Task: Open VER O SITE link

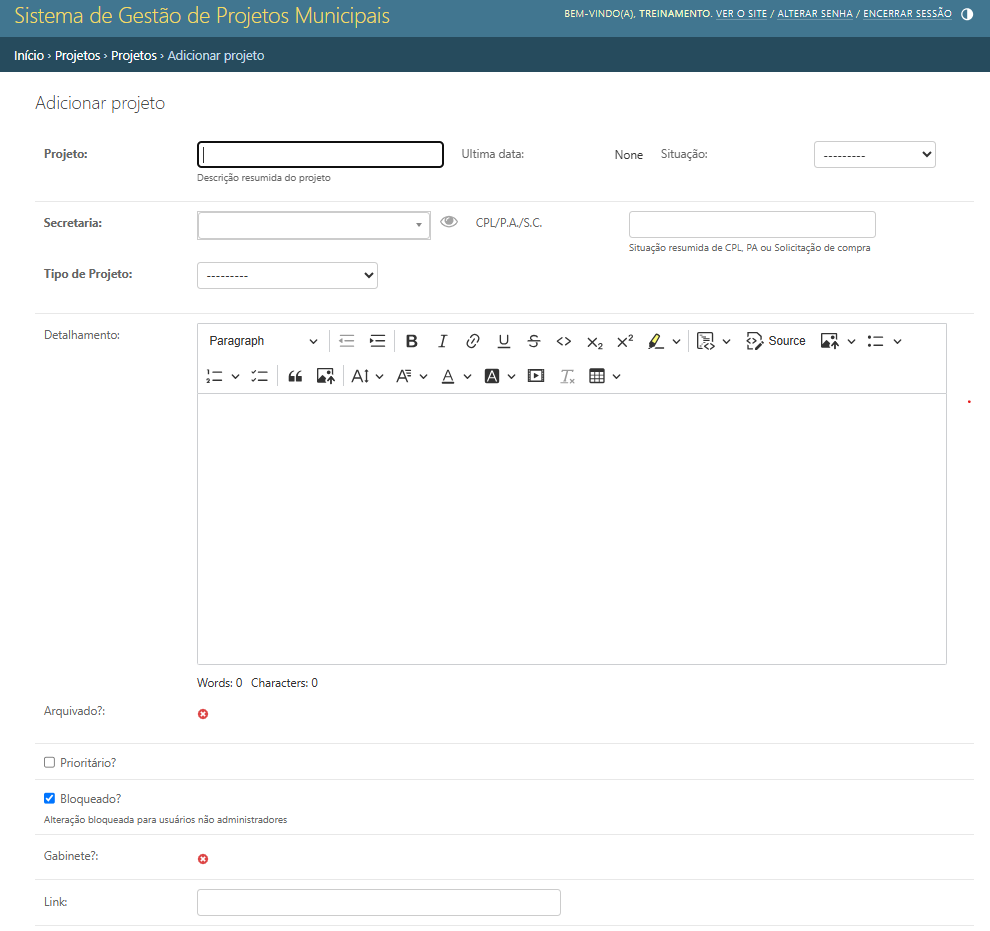Action: (x=741, y=13)
